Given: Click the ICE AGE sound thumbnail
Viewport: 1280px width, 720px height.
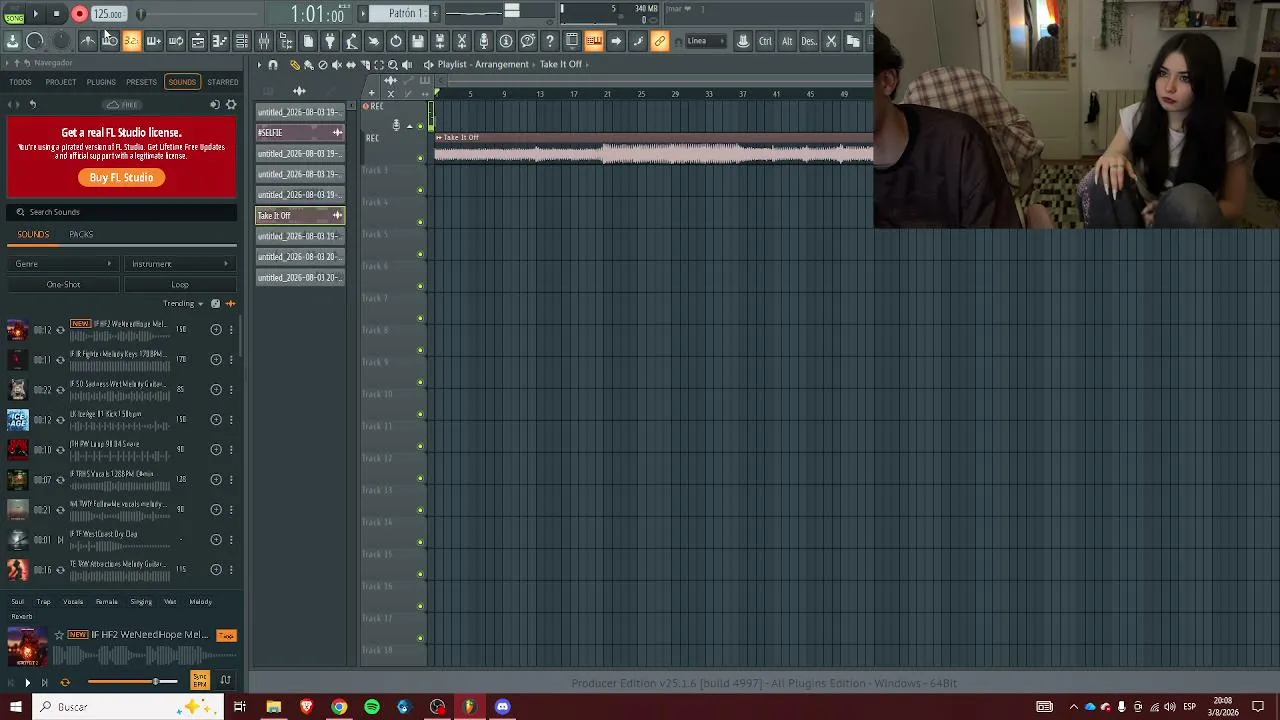Looking at the screenshot, I should tap(17, 420).
